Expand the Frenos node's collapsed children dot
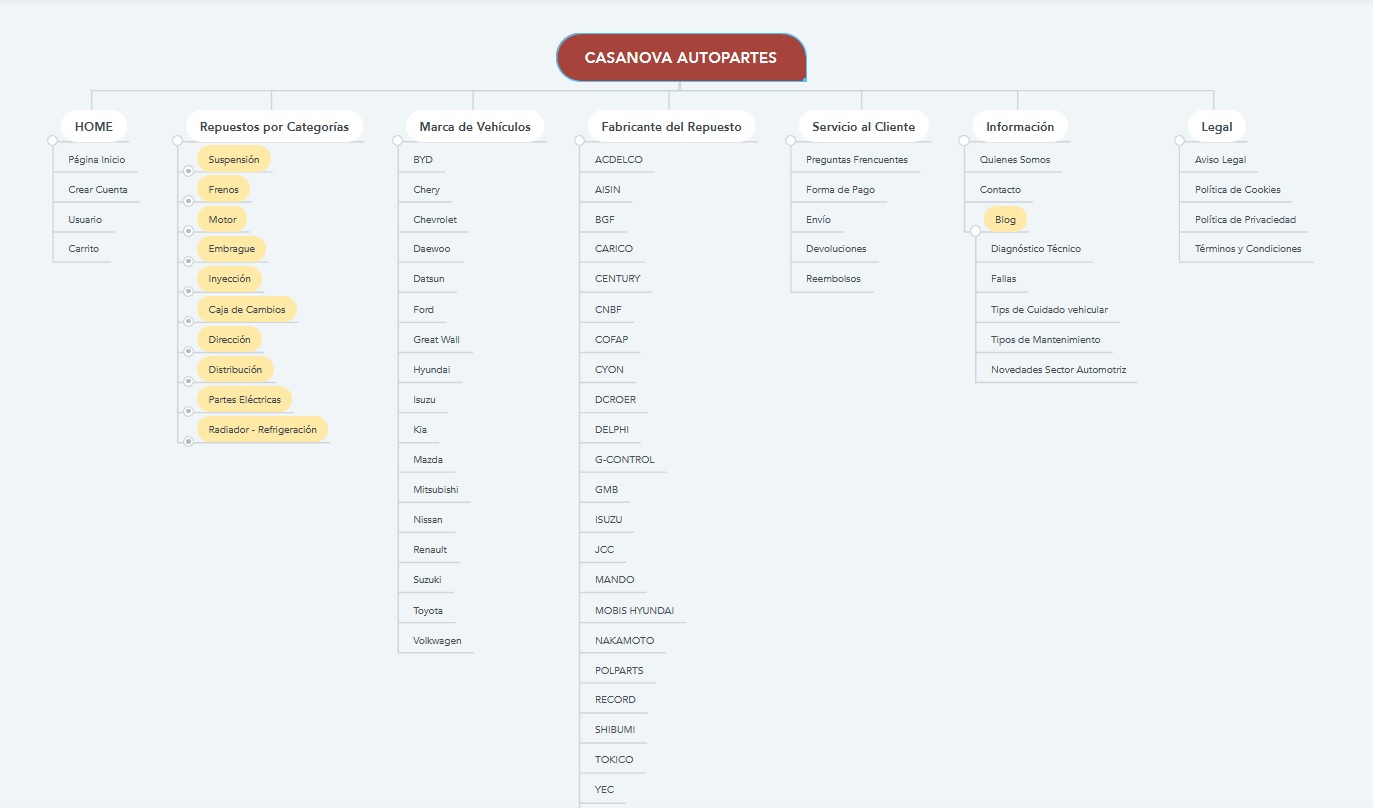This screenshot has height=808, width=1373. [188, 201]
